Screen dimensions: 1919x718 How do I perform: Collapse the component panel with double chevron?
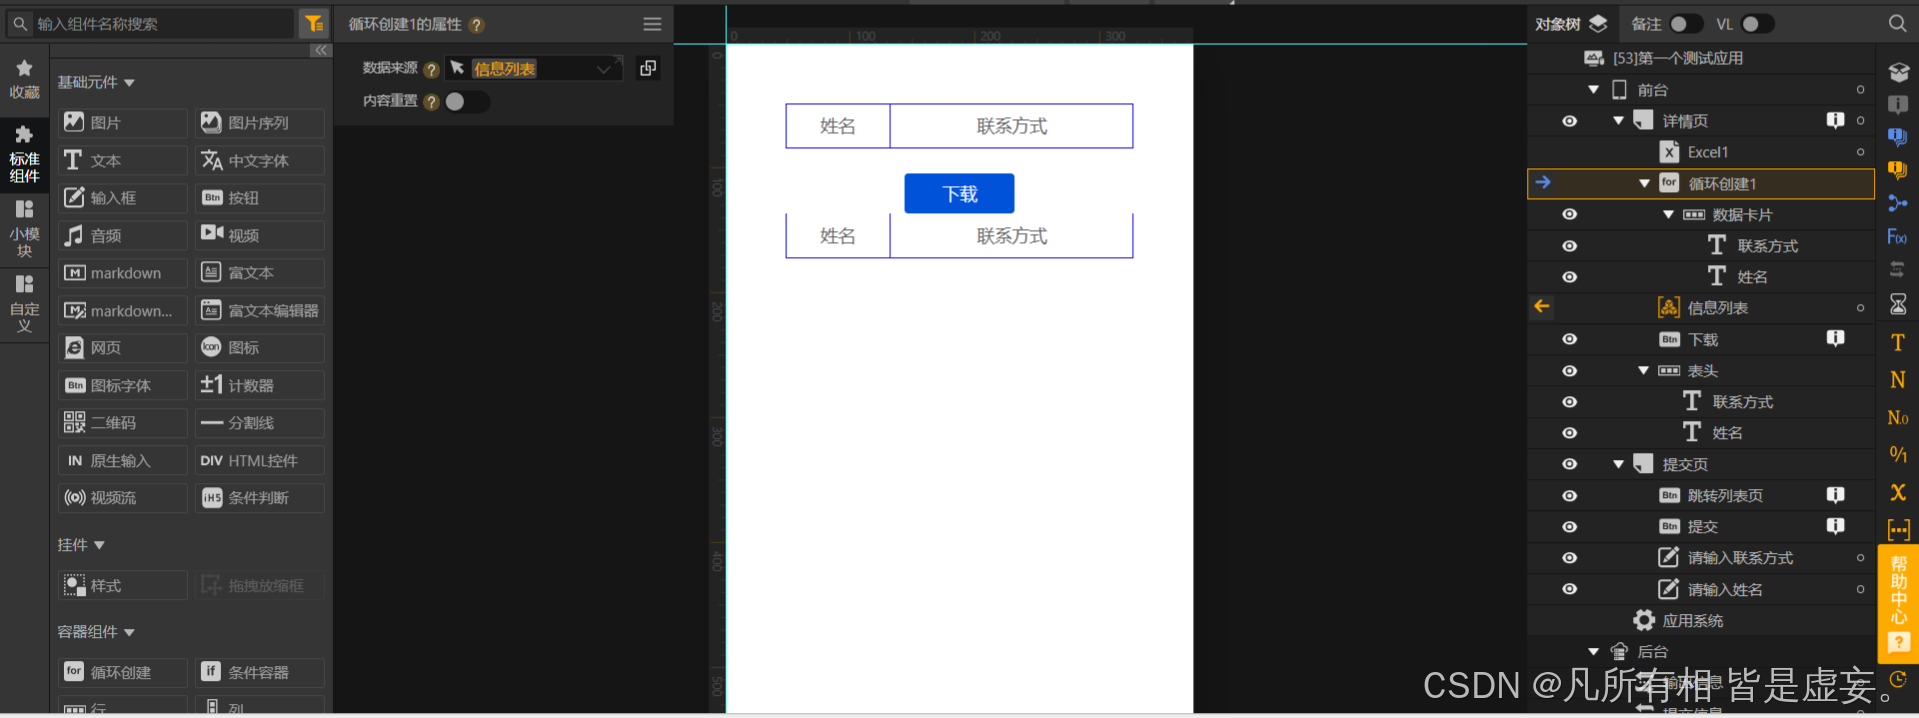point(320,50)
